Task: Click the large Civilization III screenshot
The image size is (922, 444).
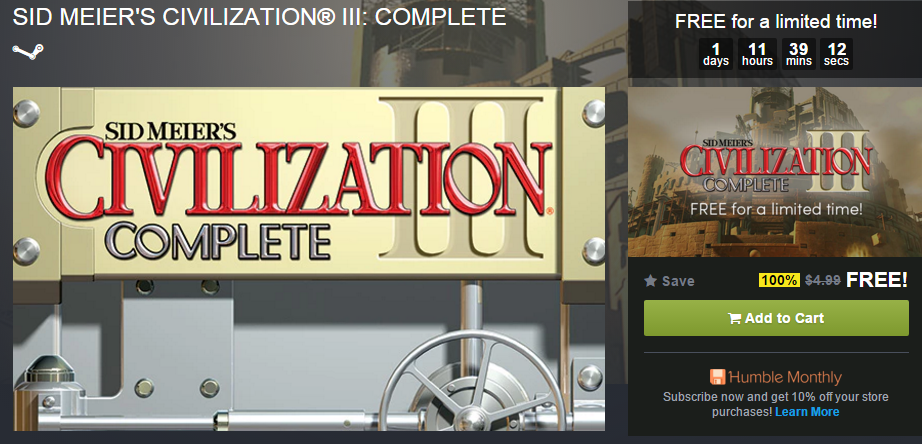Action: (309, 259)
